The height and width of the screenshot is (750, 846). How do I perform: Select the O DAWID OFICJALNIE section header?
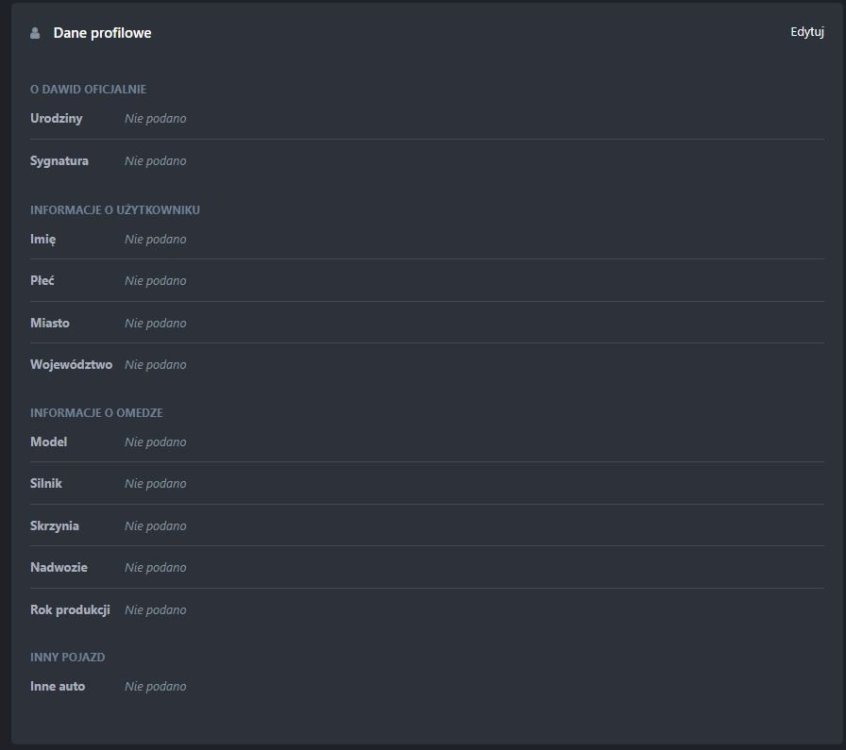(x=87, y=88)
